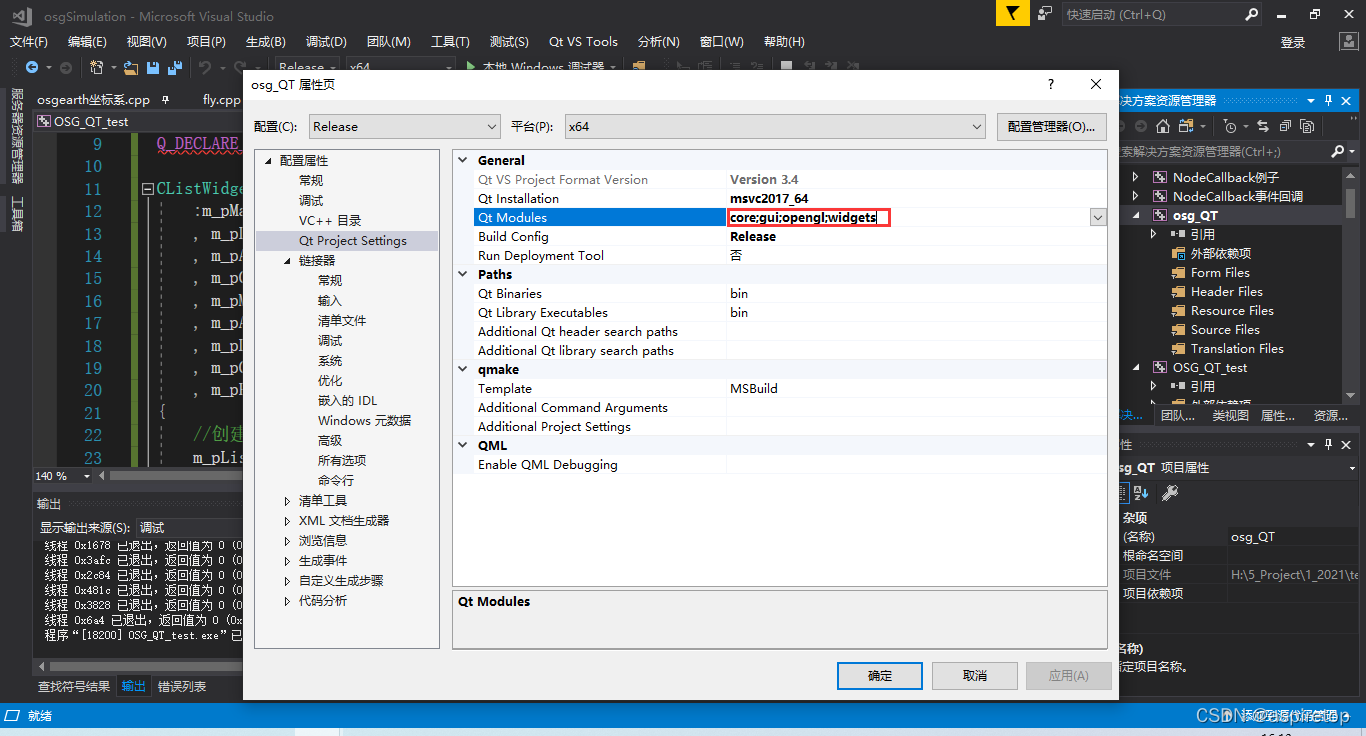The image size is (1366, 736).
Task: Click the Quick Launch search magnifier
Action: (1251, 14)
